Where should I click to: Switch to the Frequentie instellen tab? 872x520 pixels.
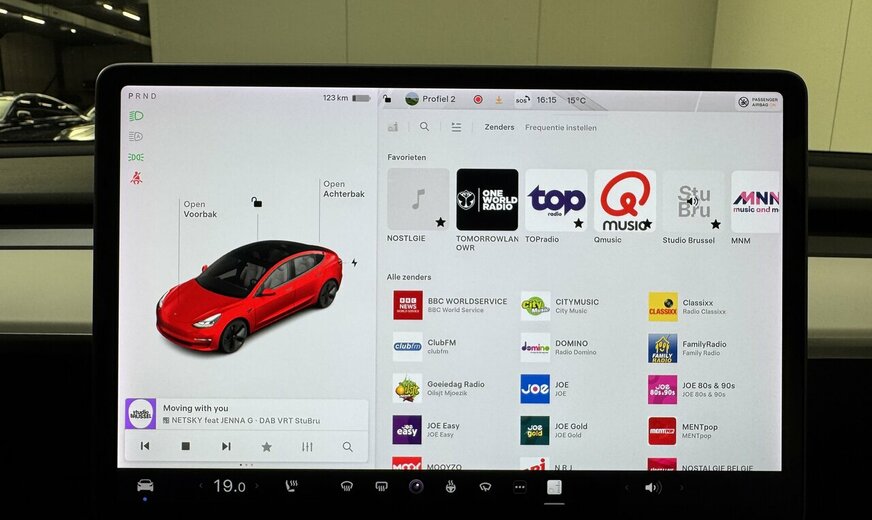(x=560, y=127)
